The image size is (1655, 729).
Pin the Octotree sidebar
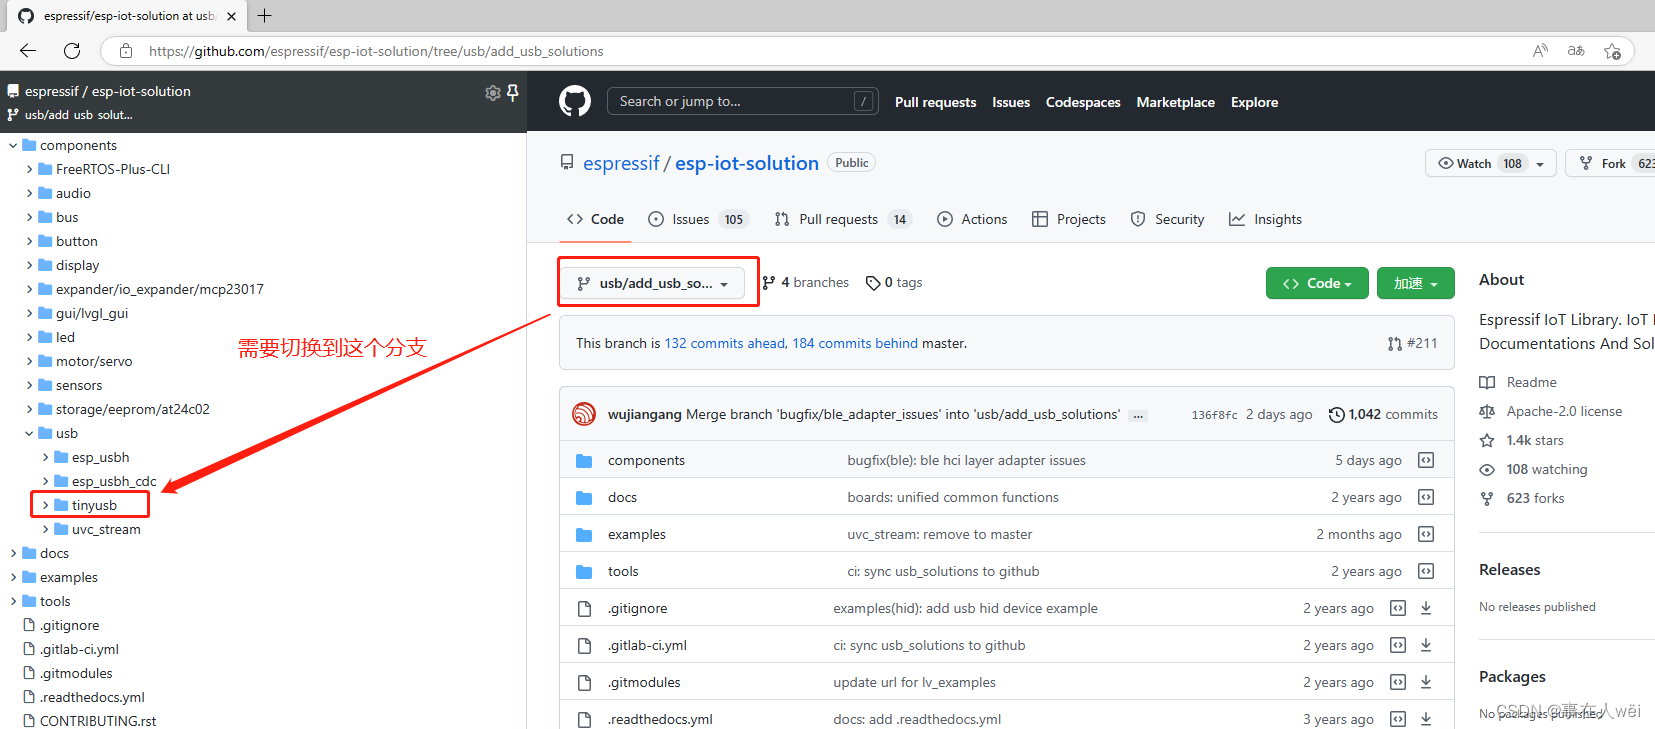513,93
